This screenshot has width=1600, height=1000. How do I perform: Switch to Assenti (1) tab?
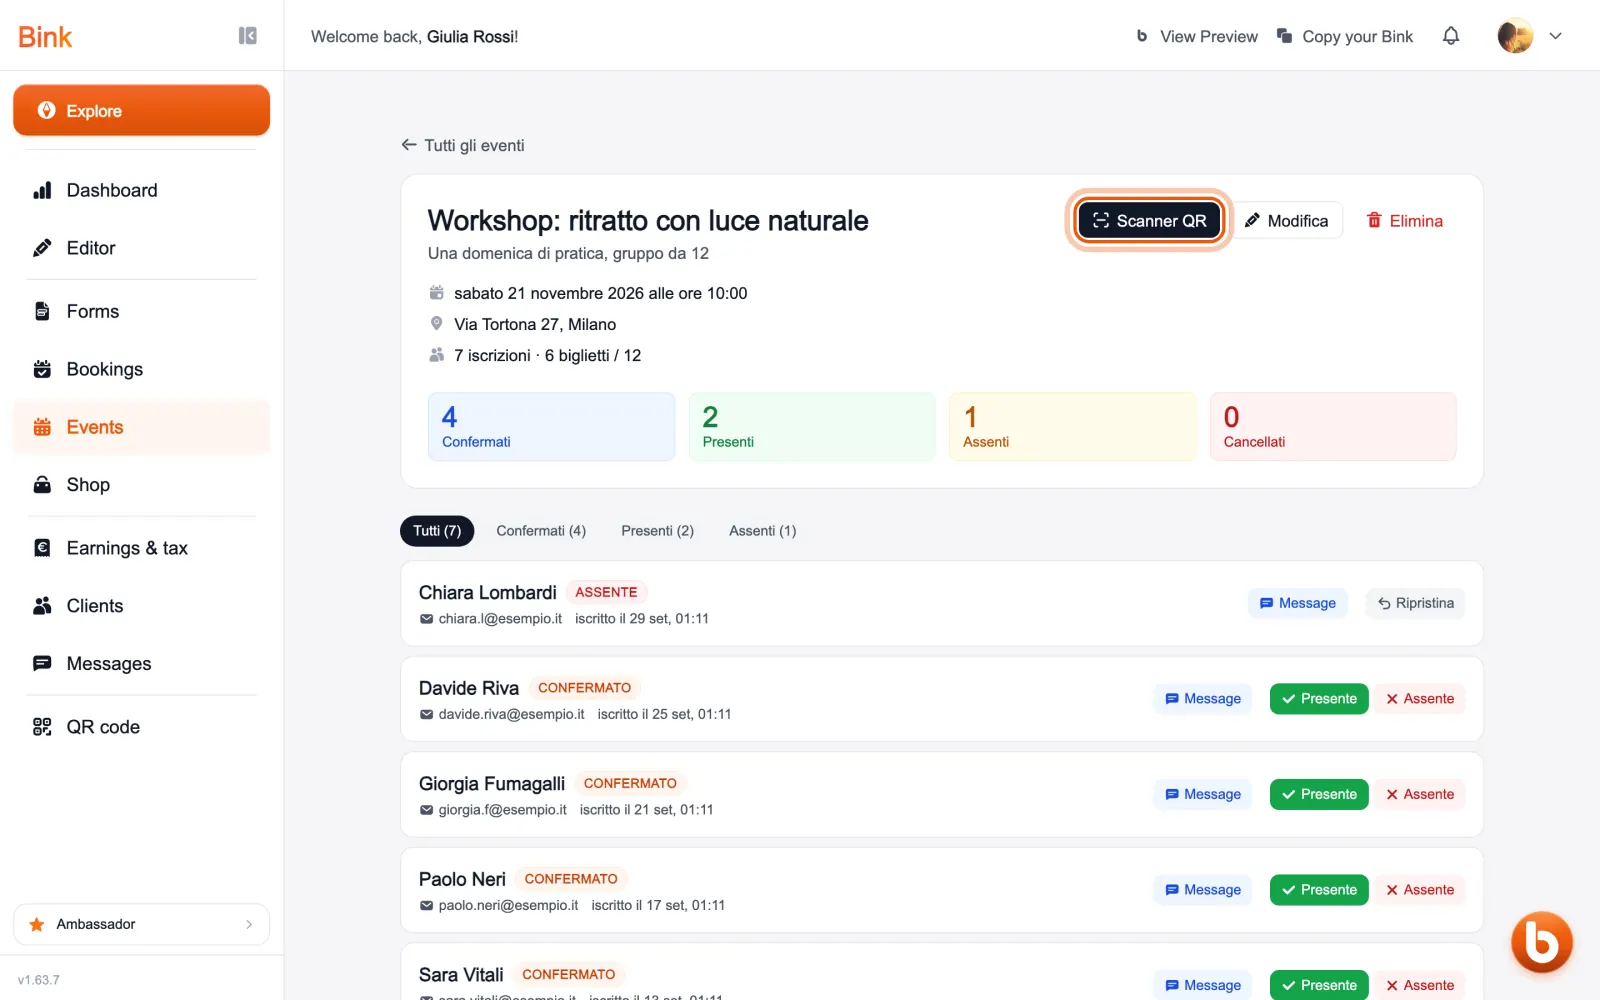(x=763, y=531)
